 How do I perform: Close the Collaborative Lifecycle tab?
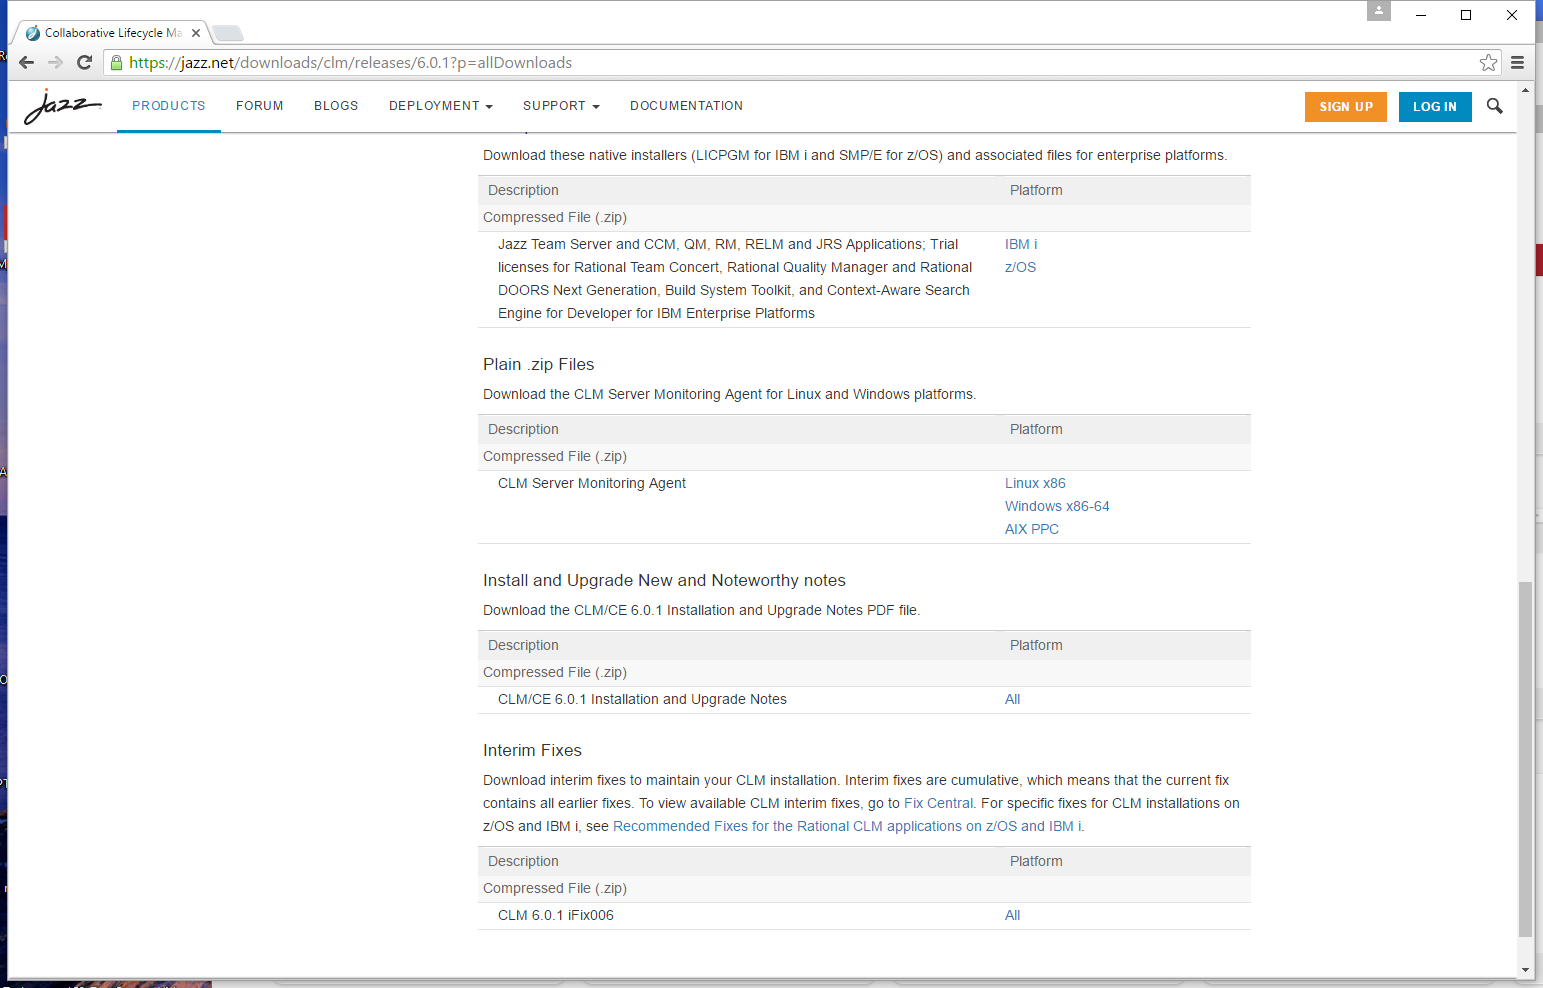(196, 33)
